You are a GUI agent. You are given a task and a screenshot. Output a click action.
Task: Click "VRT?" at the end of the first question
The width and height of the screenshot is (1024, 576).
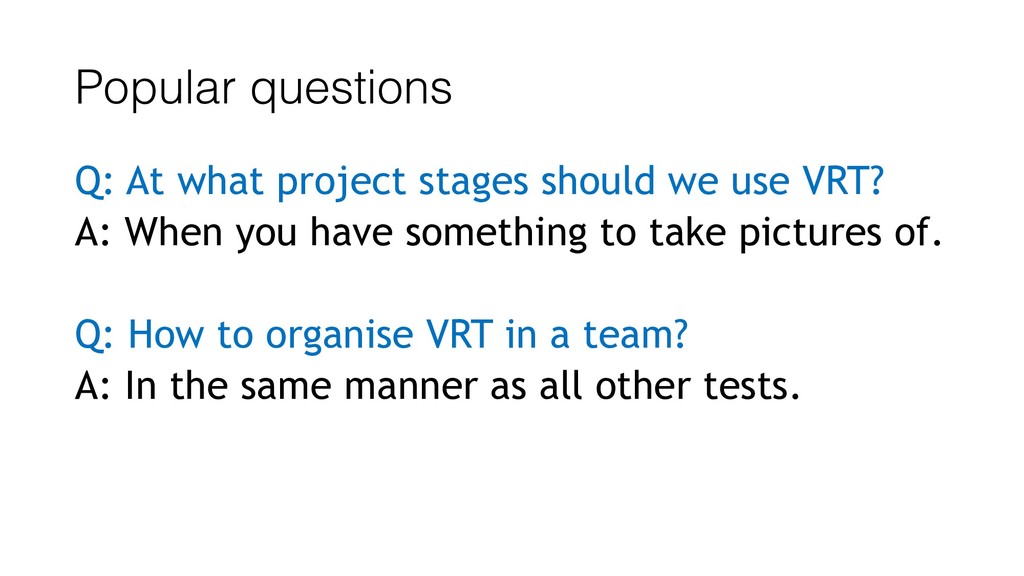pyautogui.click(x=843, y=180)
